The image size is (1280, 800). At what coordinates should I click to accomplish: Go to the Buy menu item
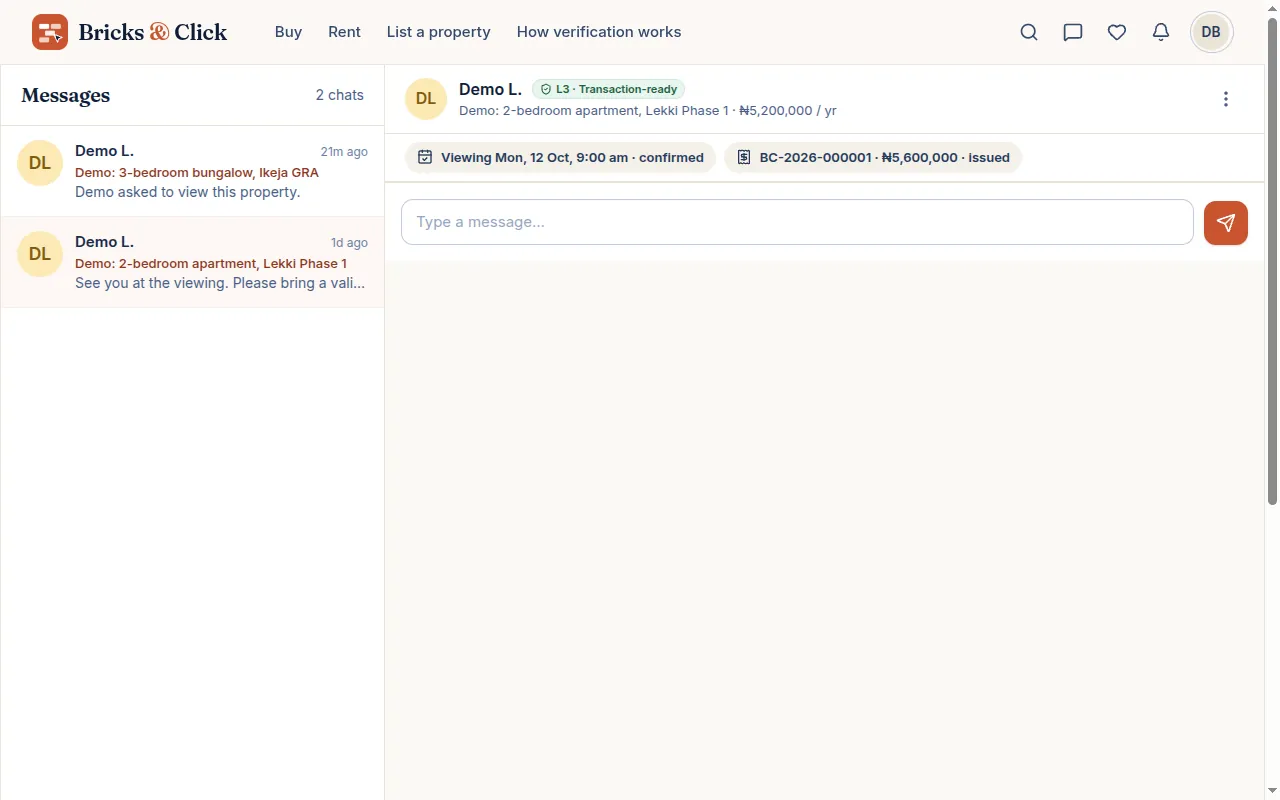pyautogui.click(x=288, y=32)
